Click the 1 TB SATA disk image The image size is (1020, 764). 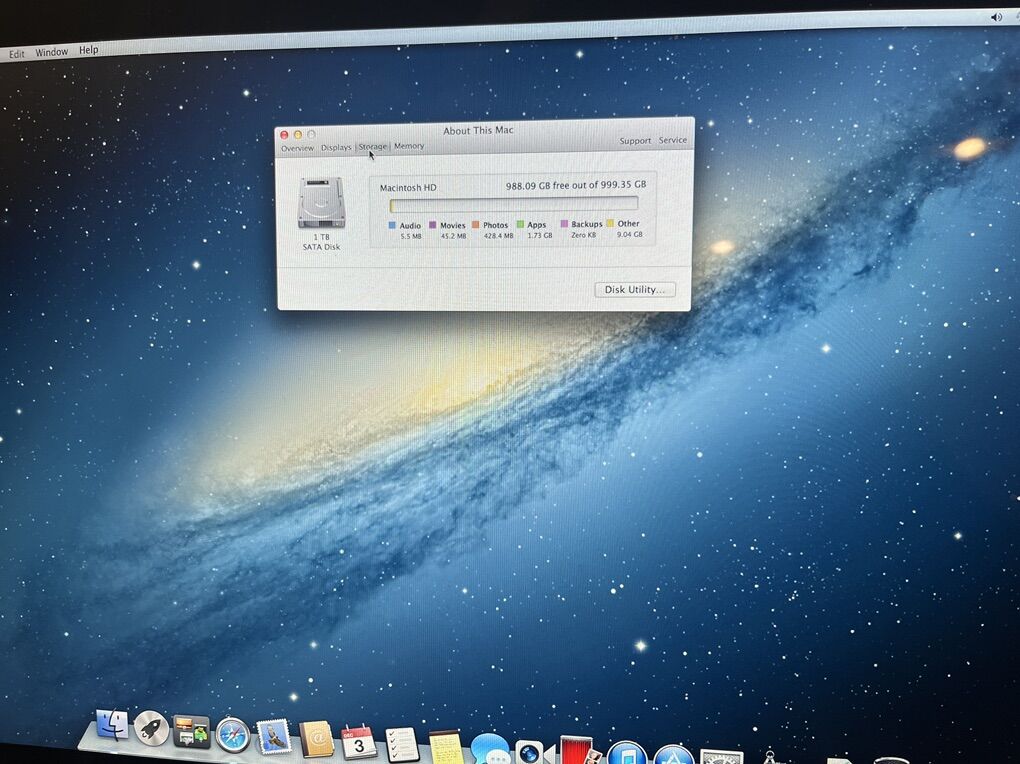[321, 203]
